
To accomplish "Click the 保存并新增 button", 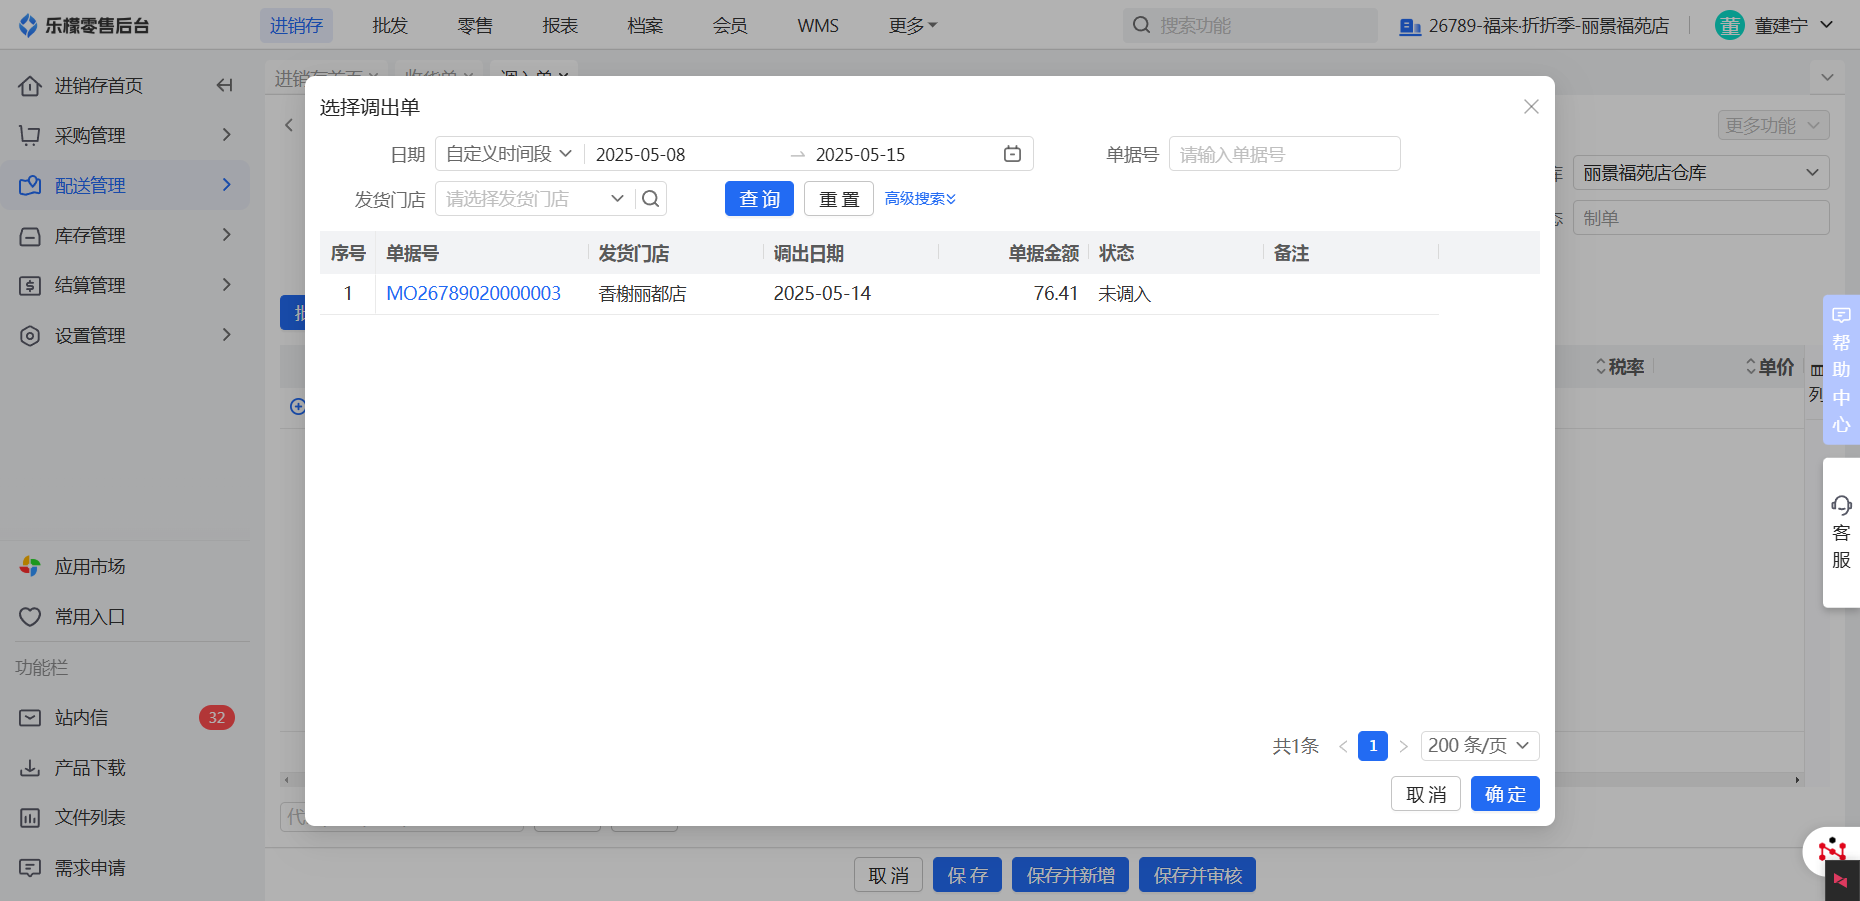I will pos(1070,875).
